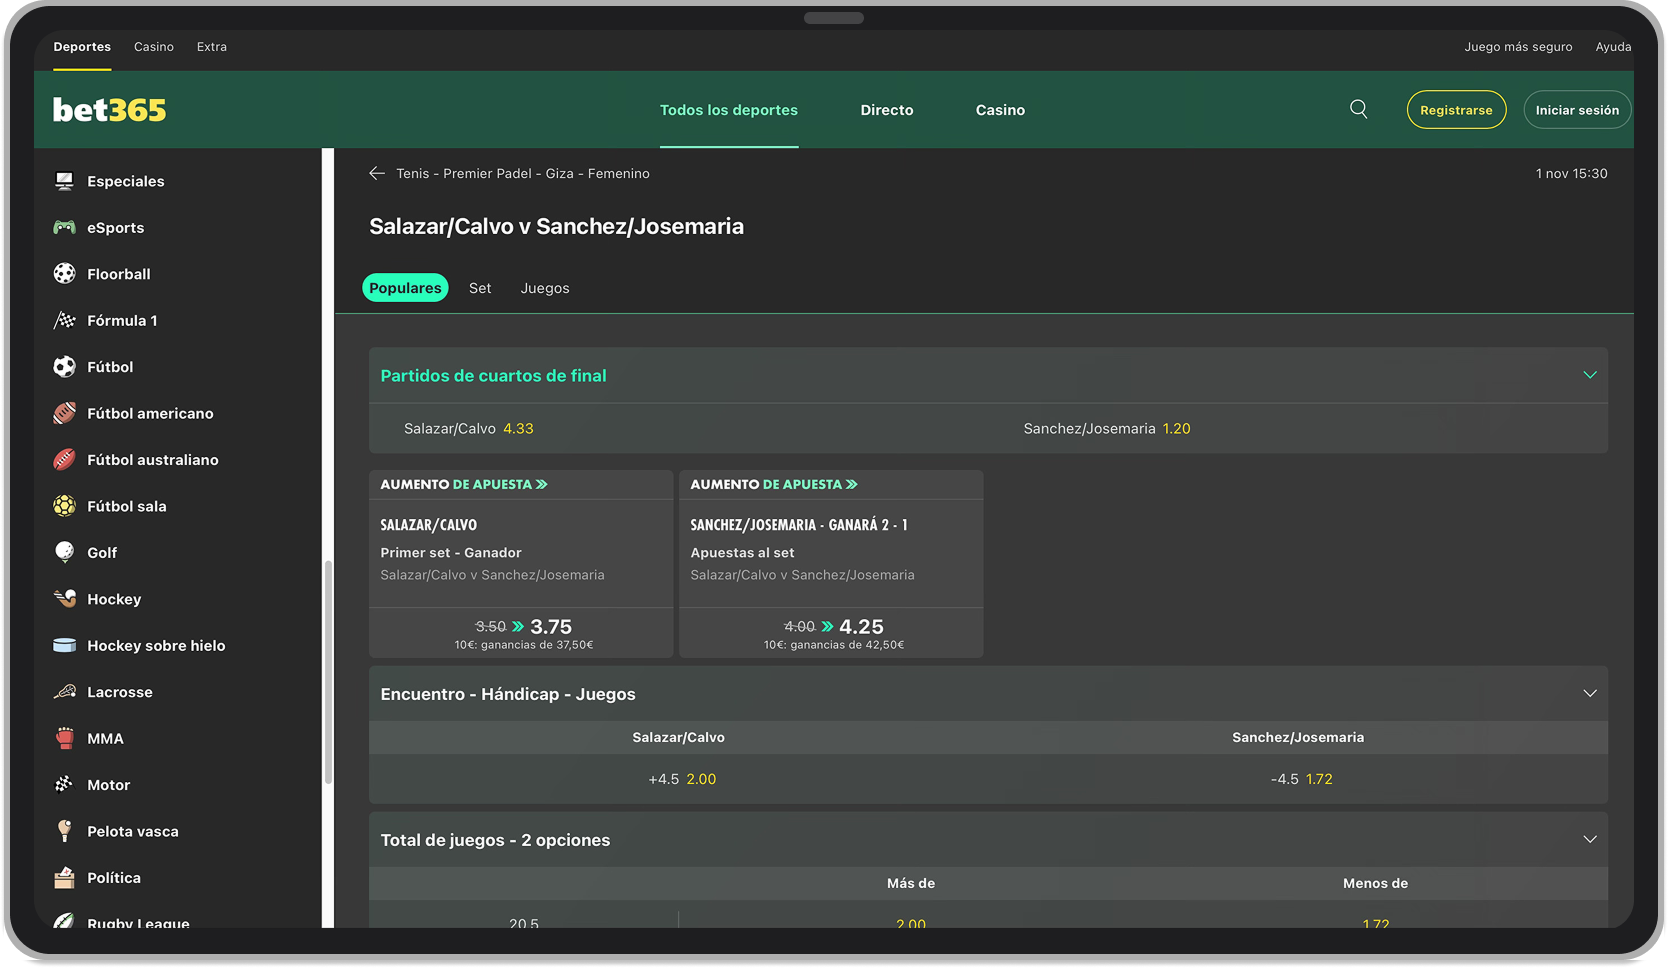Click the sidebar vertical scrollbar
Screen dimensions: 1668x968
(x=328, y=672)
